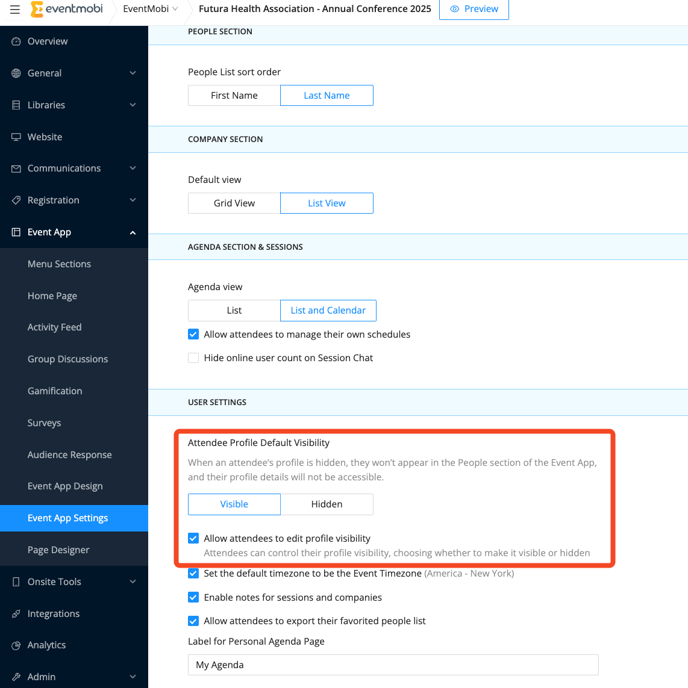This screenshot has width=688, height=688.
Task: Click the Overview gauge icon
Action: (16, 42)
